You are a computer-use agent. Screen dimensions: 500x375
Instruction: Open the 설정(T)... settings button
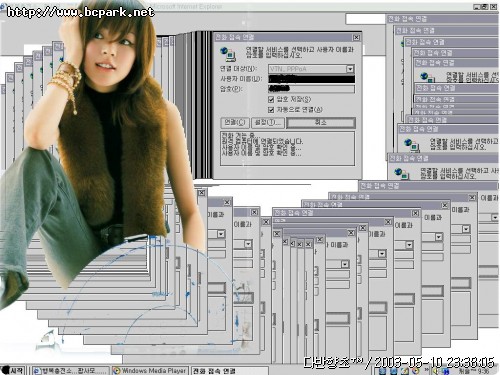pyautogui.click(x=268, y=123)
